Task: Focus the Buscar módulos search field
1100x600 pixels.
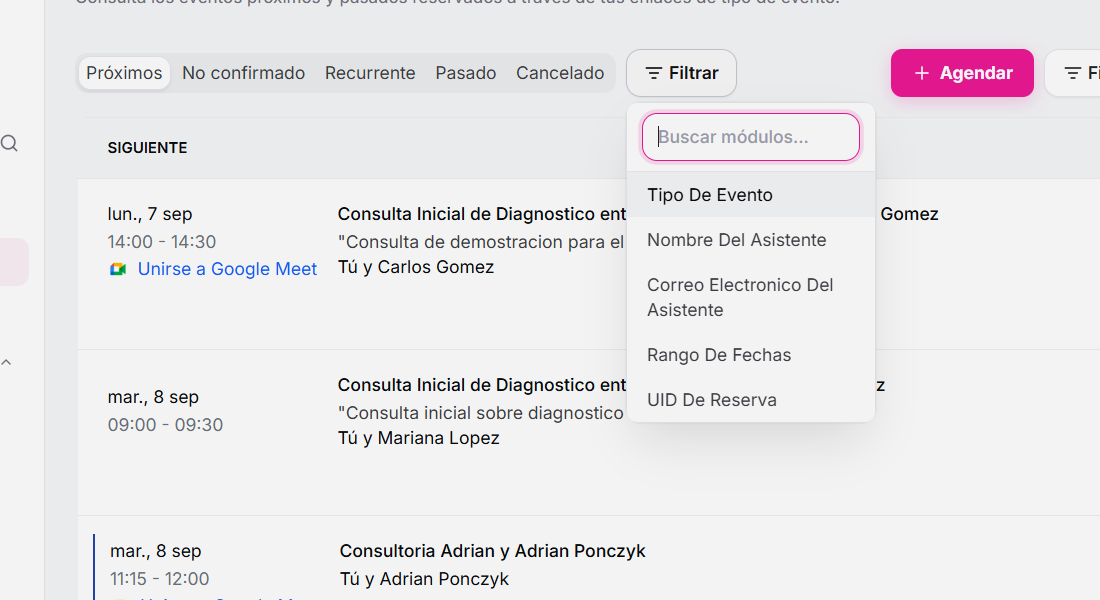Action: 751,137
